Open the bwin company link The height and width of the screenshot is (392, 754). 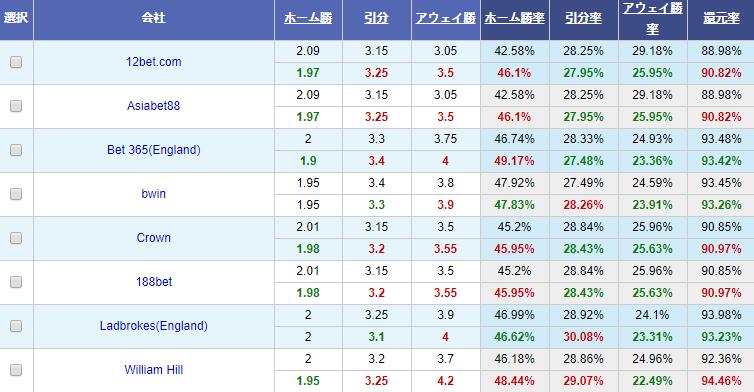pos(154,194)
